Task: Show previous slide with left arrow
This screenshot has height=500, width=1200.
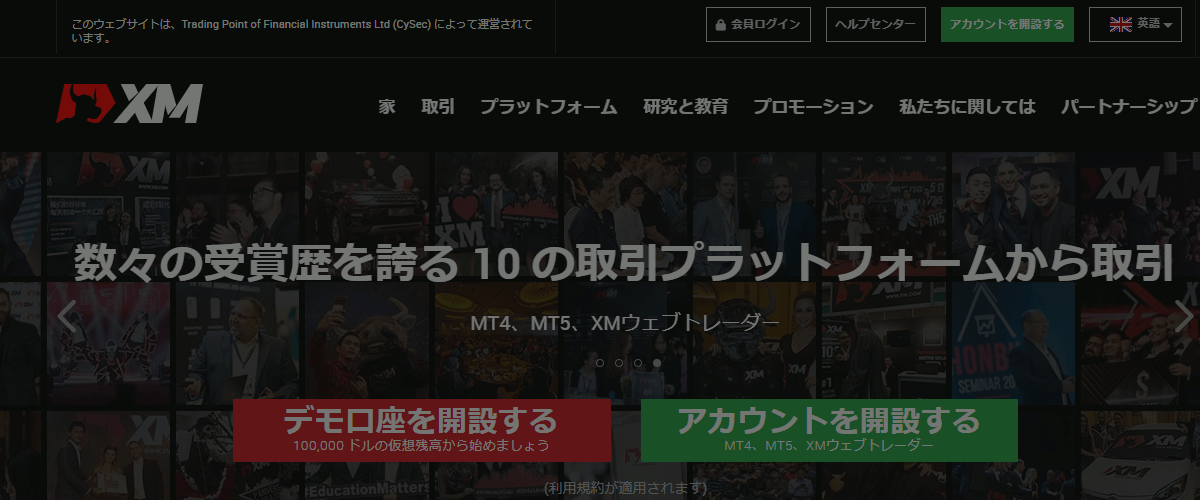Action: (67, 316)
